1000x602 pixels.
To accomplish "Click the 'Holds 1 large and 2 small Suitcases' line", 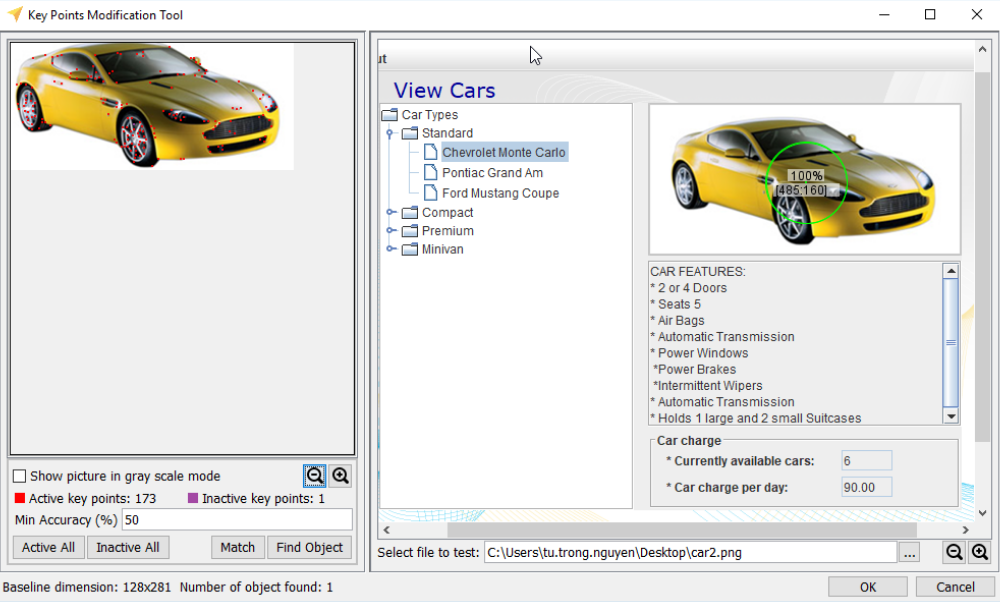I will pyautogui.click(x=756, y=418).
